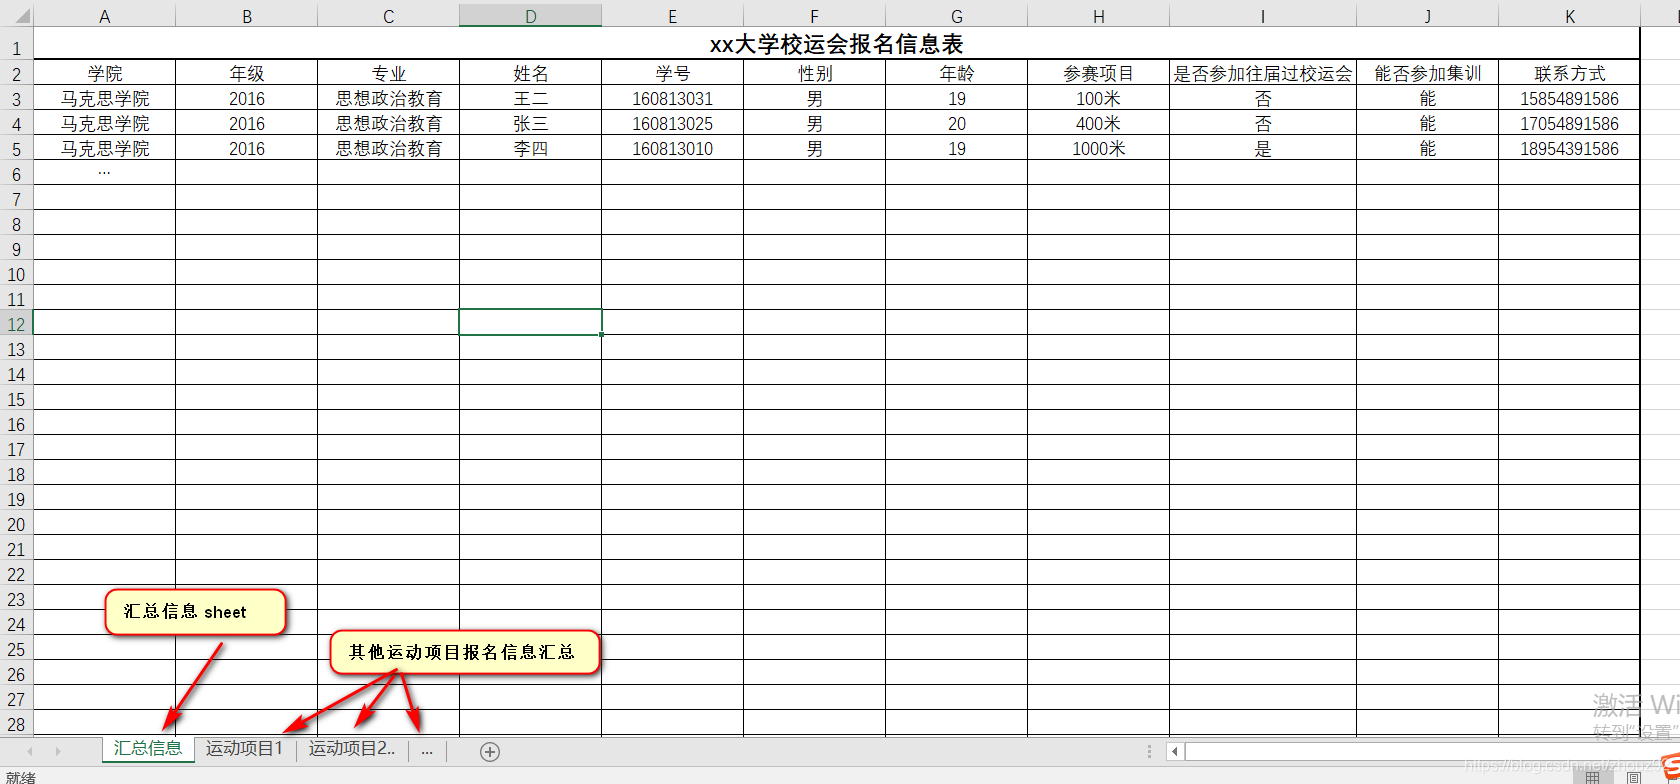Image resolution: width=1680 pixels, height=784 pixels.
Task: Open the 汇总信息 sheet tab
Action: coord(148,748)
